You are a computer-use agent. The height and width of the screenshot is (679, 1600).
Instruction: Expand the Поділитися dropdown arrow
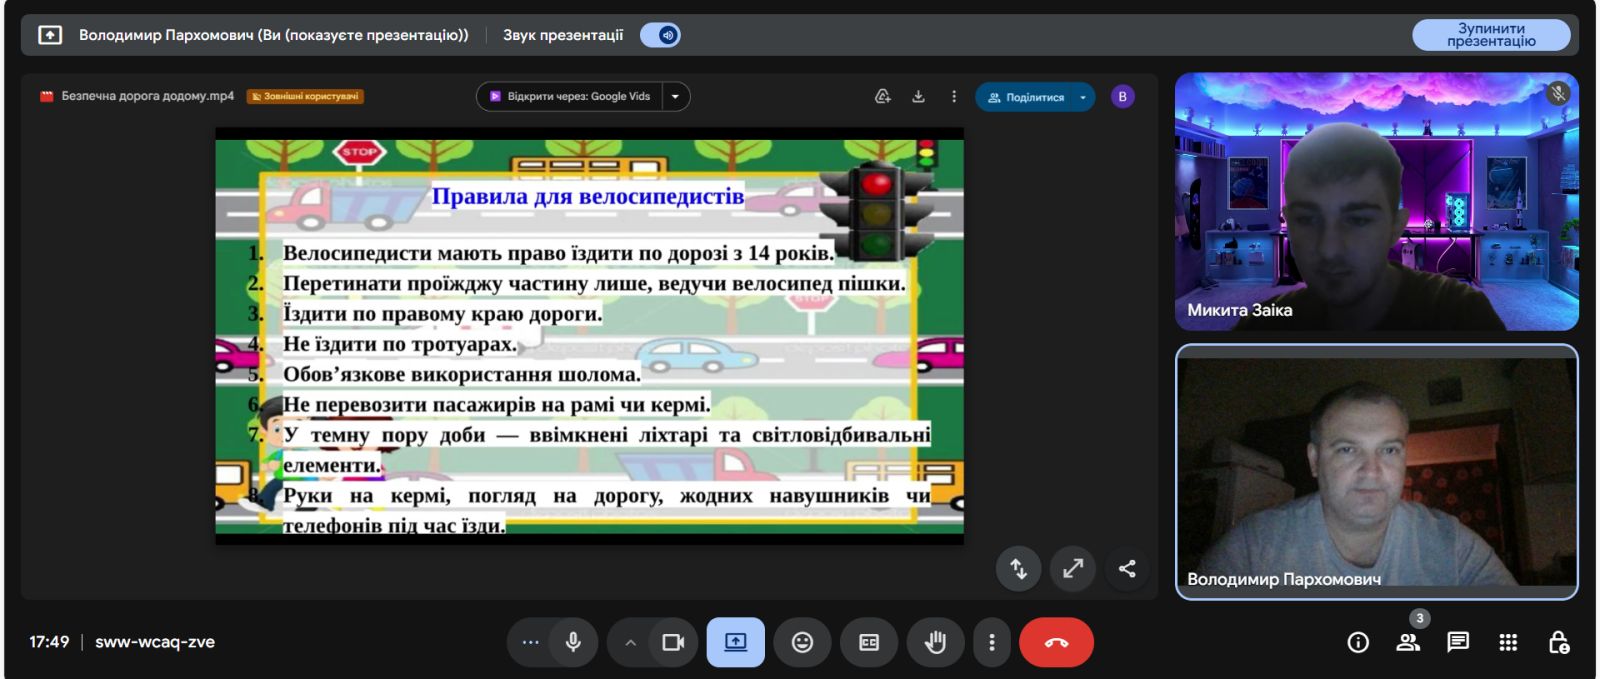(x=1083, y=98)
